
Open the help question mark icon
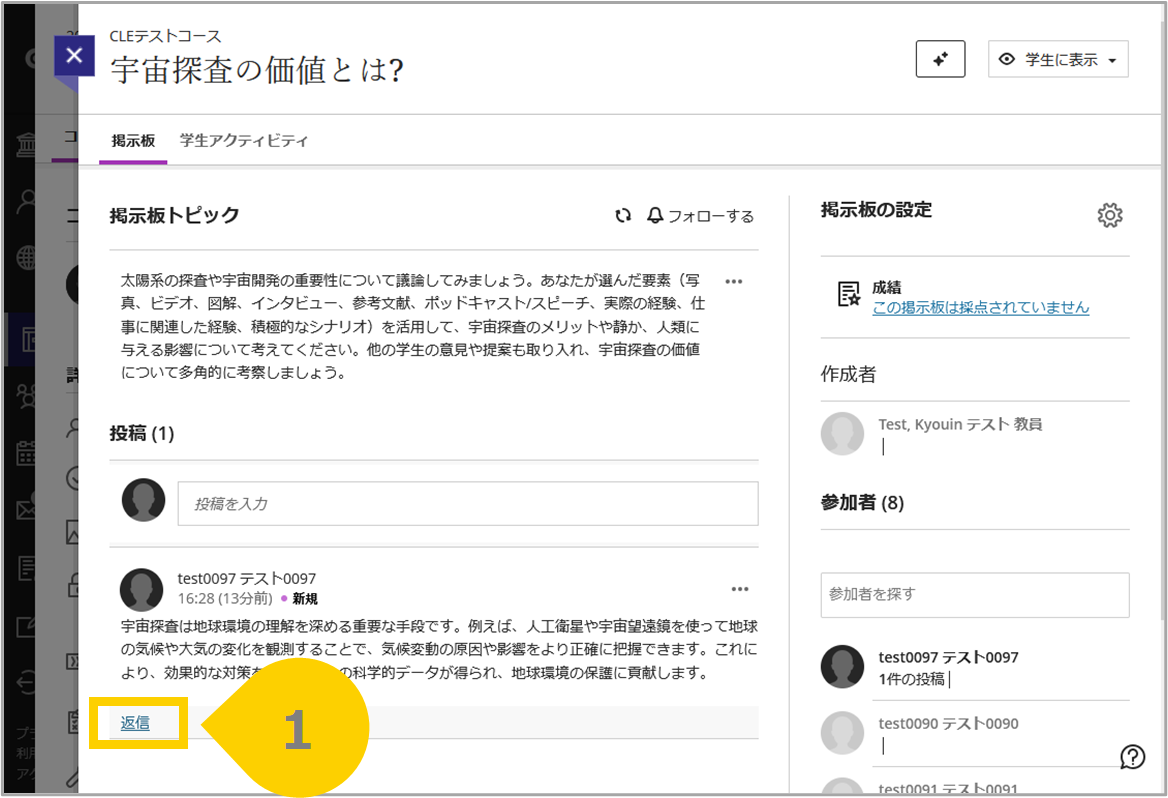point(1132,757)
